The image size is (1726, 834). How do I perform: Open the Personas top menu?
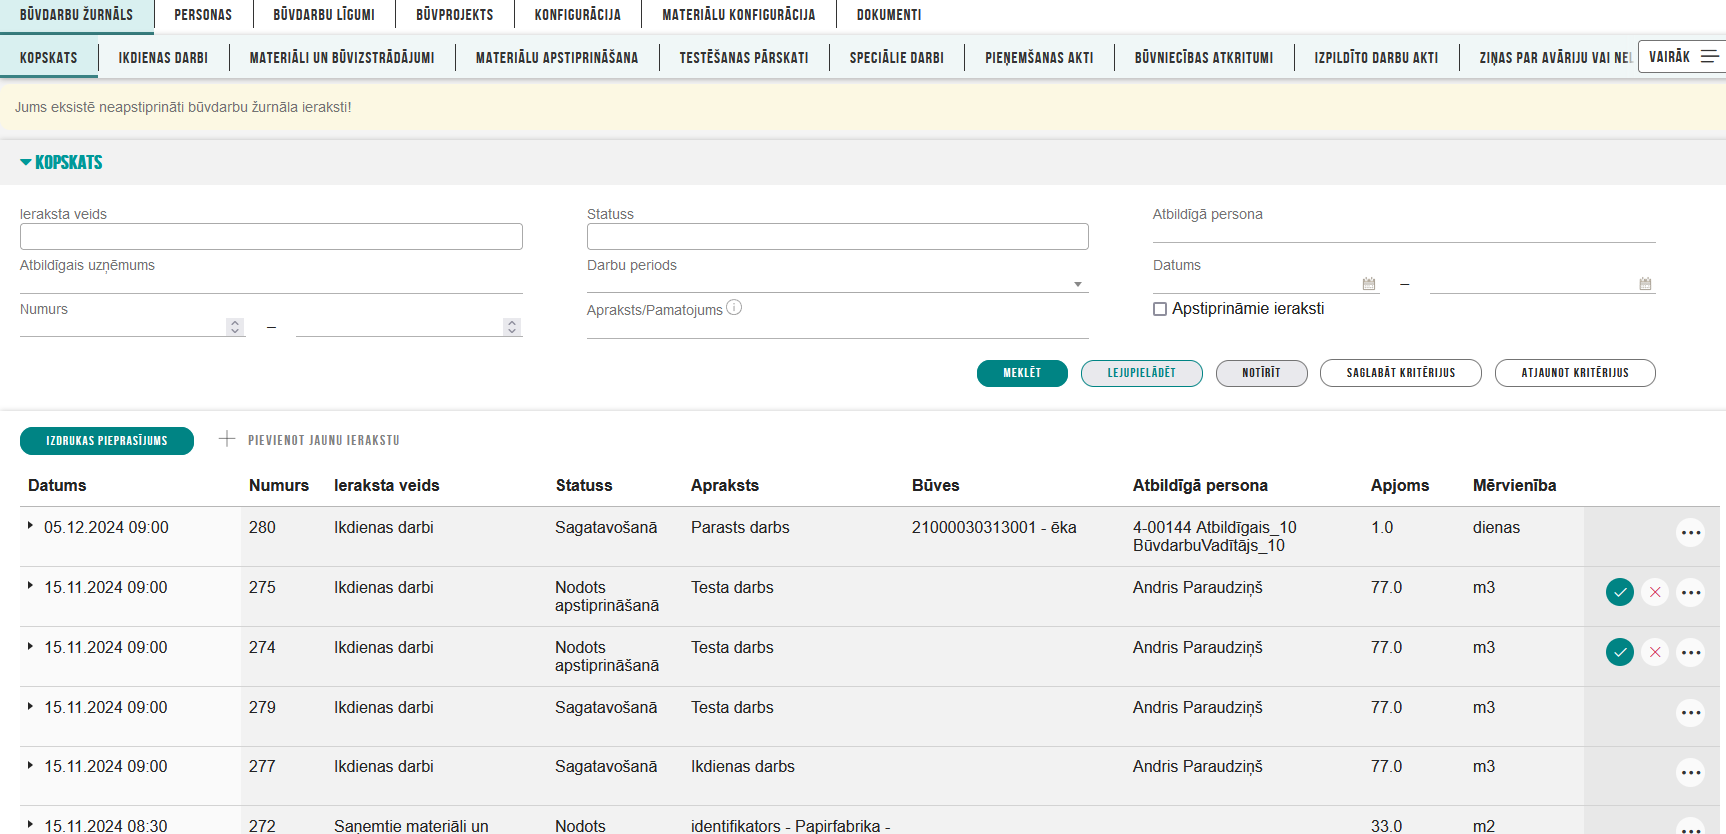point(203,15)
